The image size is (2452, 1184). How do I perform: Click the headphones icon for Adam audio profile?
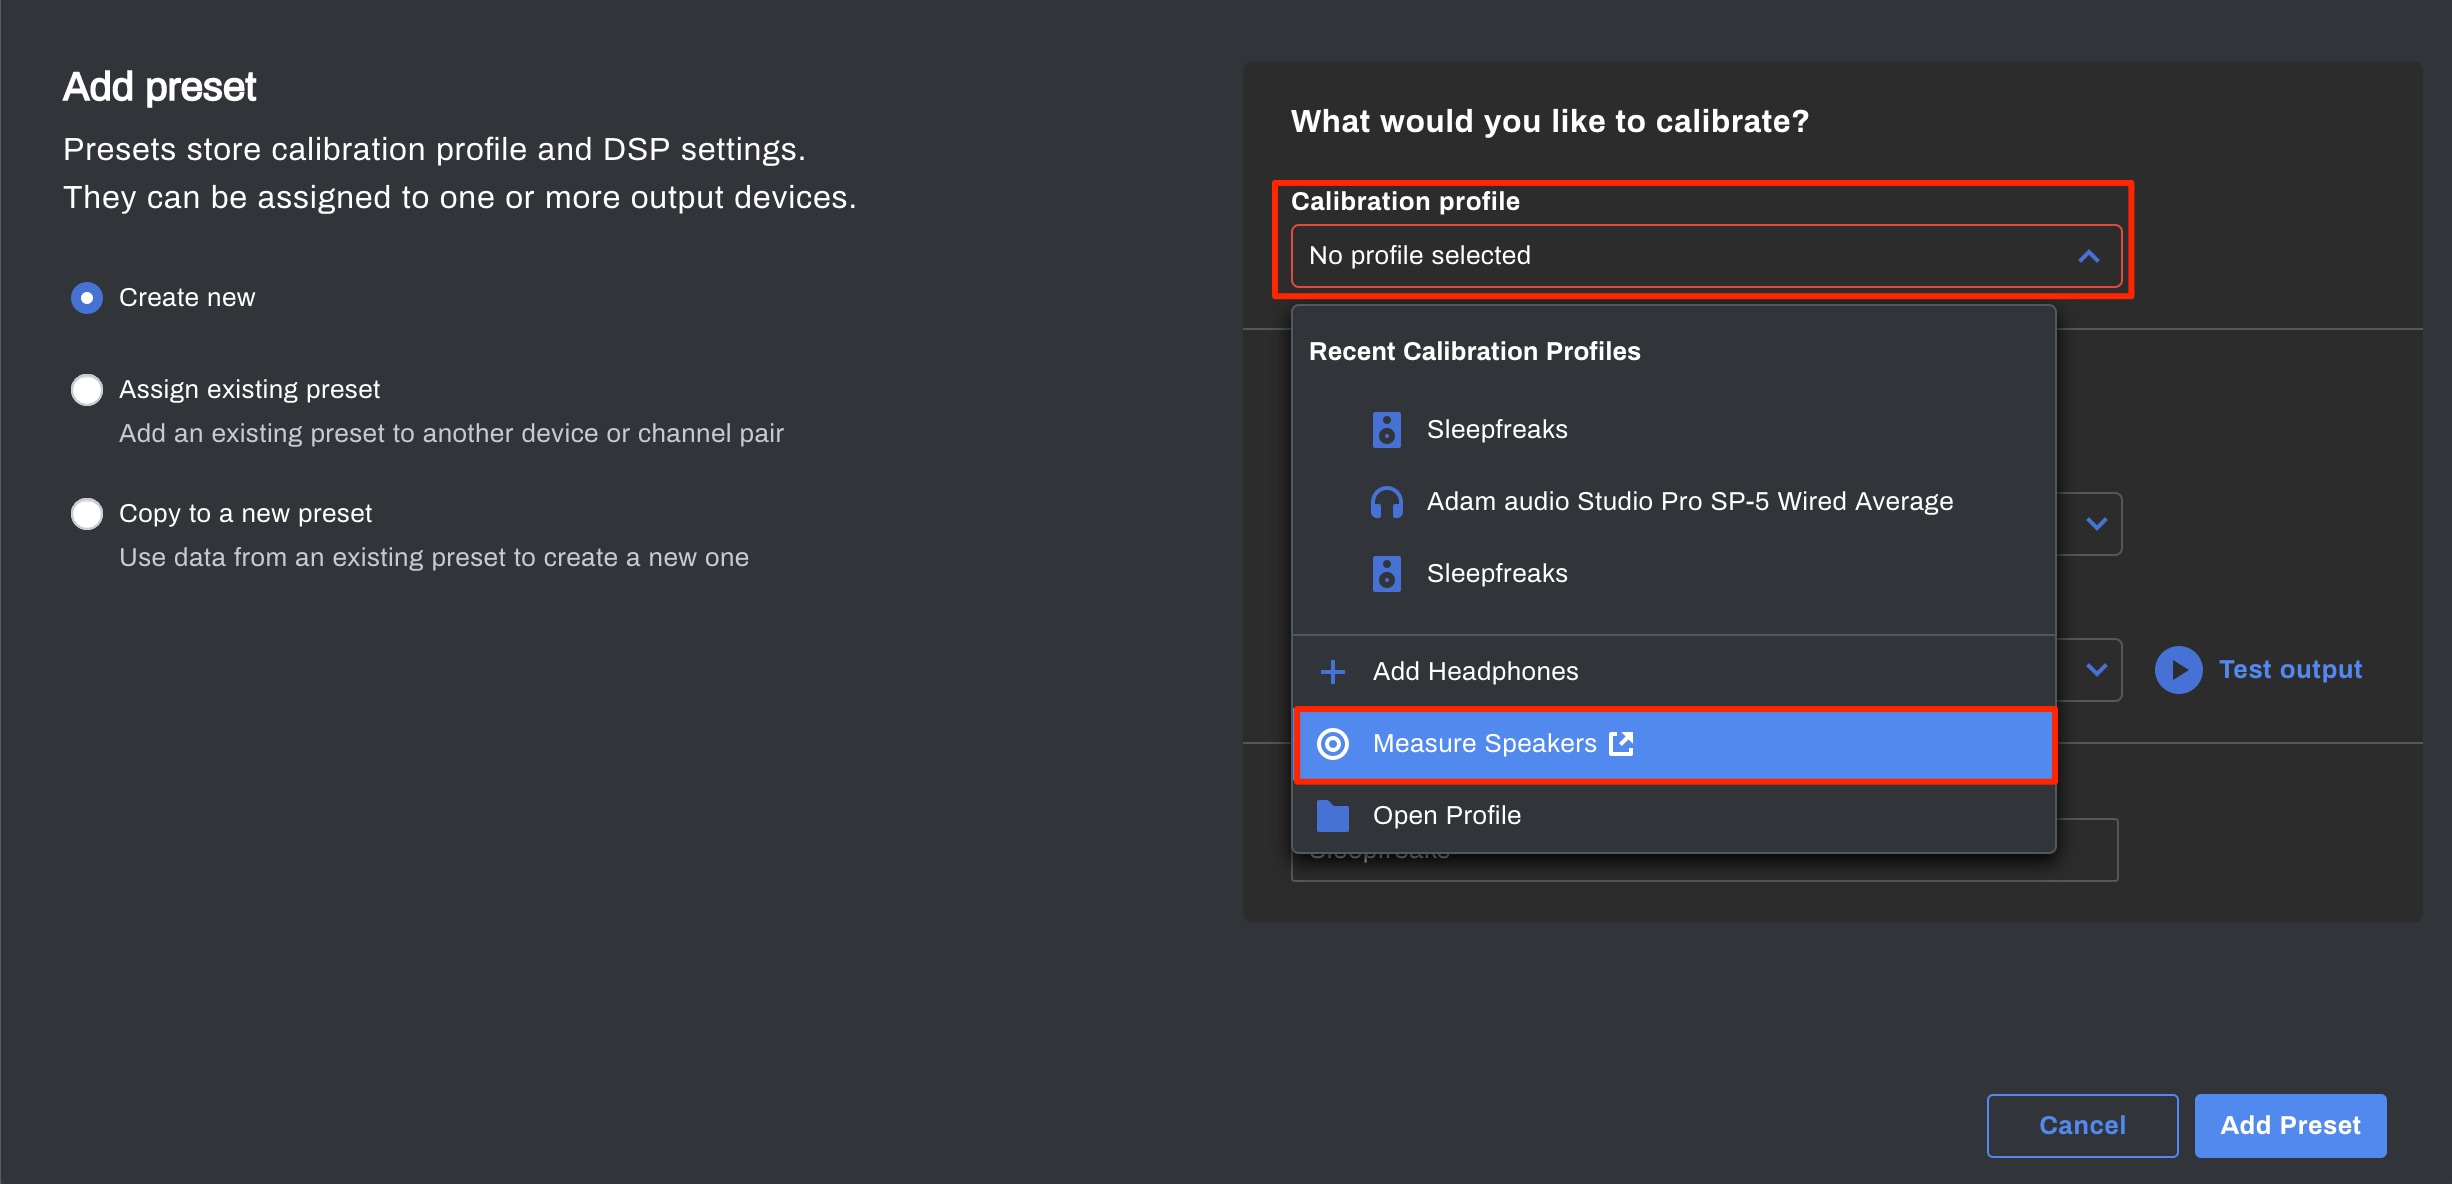pos(1386,502)
